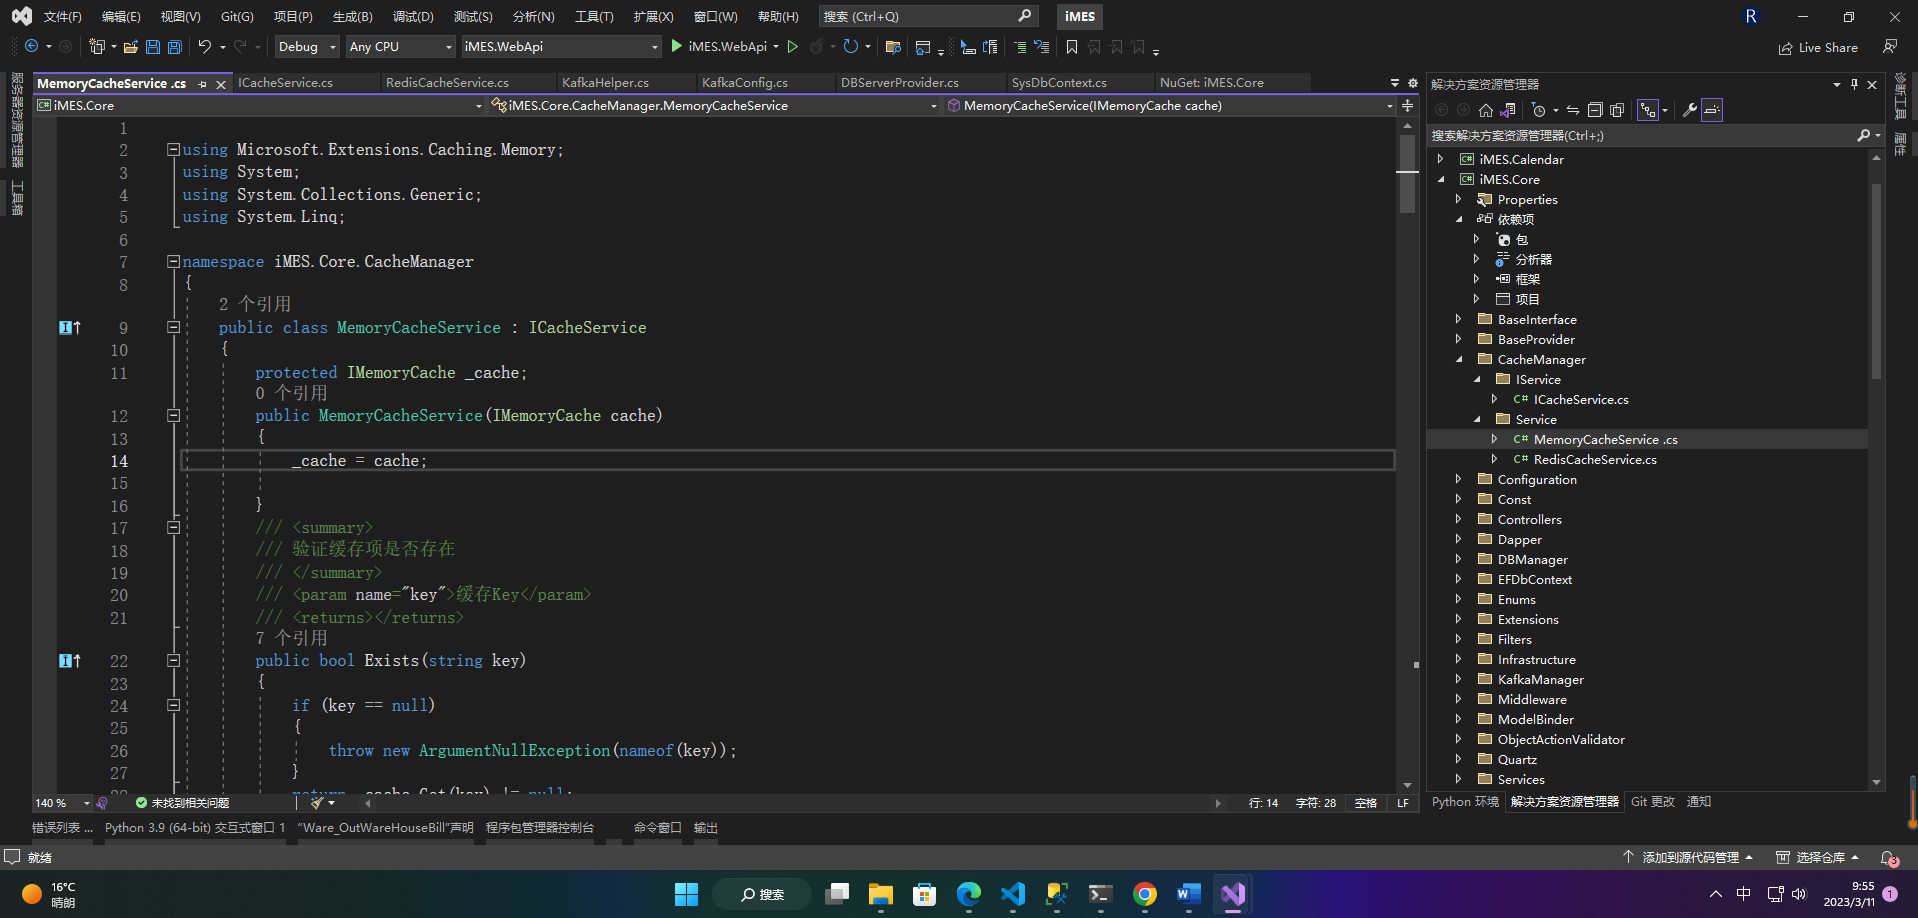
Task: Open the iMES.WebApi startup project dropdown
Action: coord(561,47)
